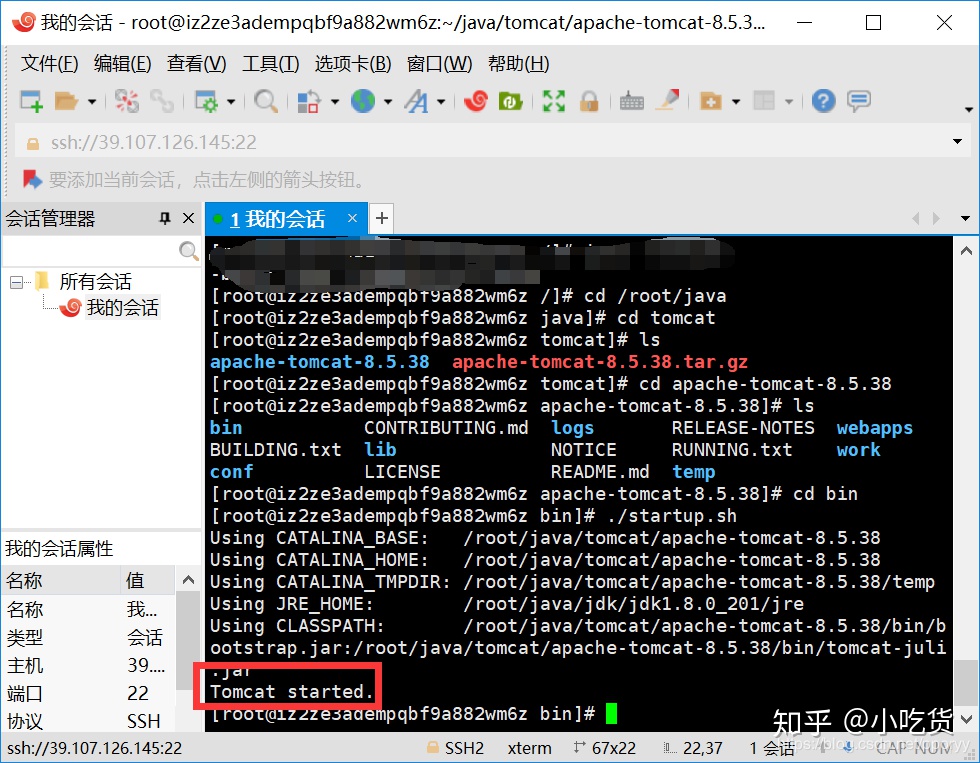Open the 文件(F) menu

(x=49, y=64)
